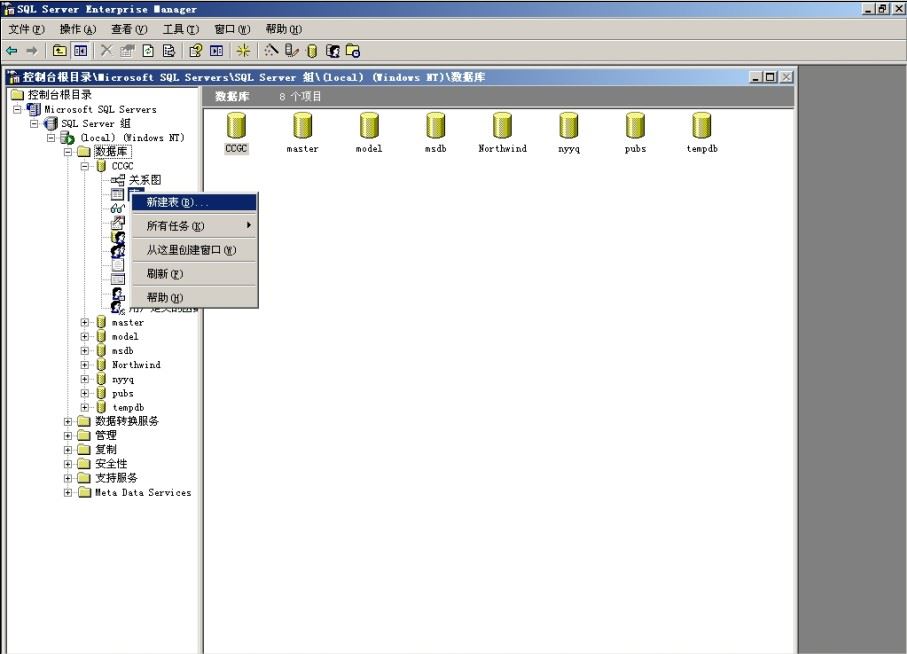Viewport: 907px width, 654px height.
Task: Select the 支持服务 folder in the tree
Action: click(x=116, y=478)
